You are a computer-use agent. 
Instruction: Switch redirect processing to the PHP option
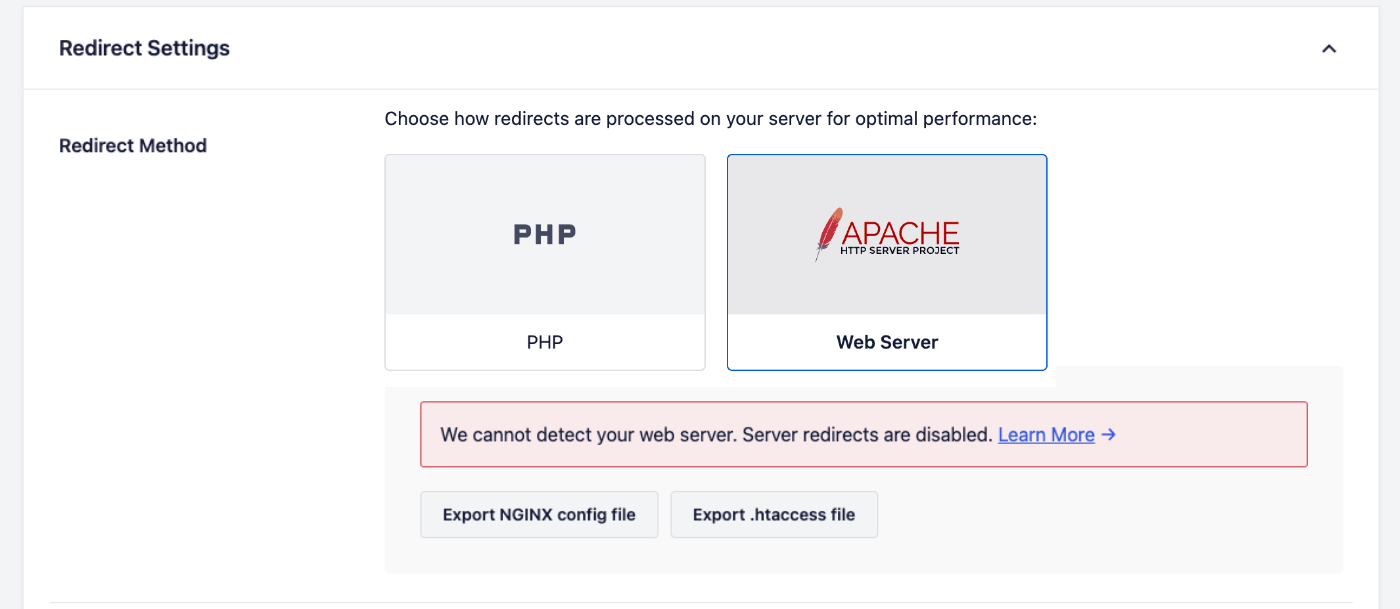tap(544, 262)
